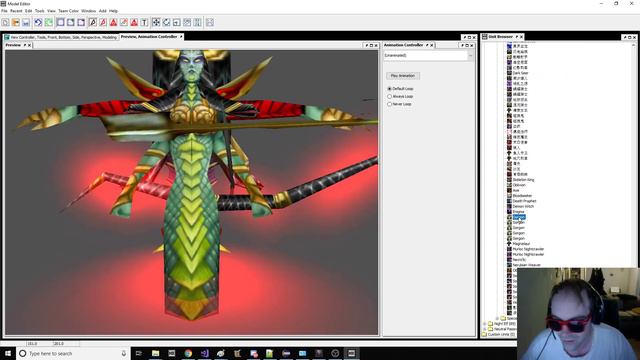The height and width of the screenshot is (360, 640).
Task: Open the Windows Start menu
Action: tap(8, 353)
